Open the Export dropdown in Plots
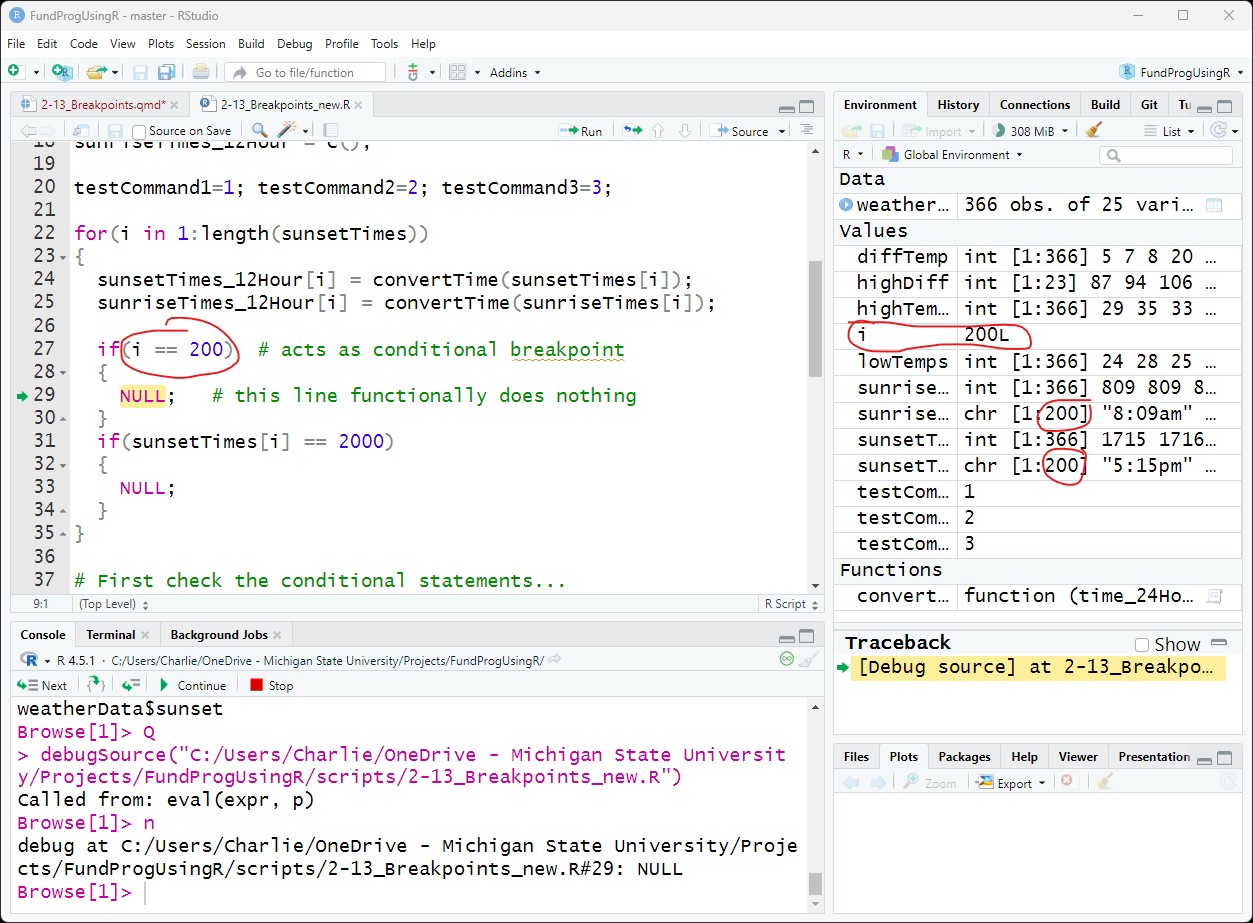This screenshot has width=1253, height=923. point(1012,783)
